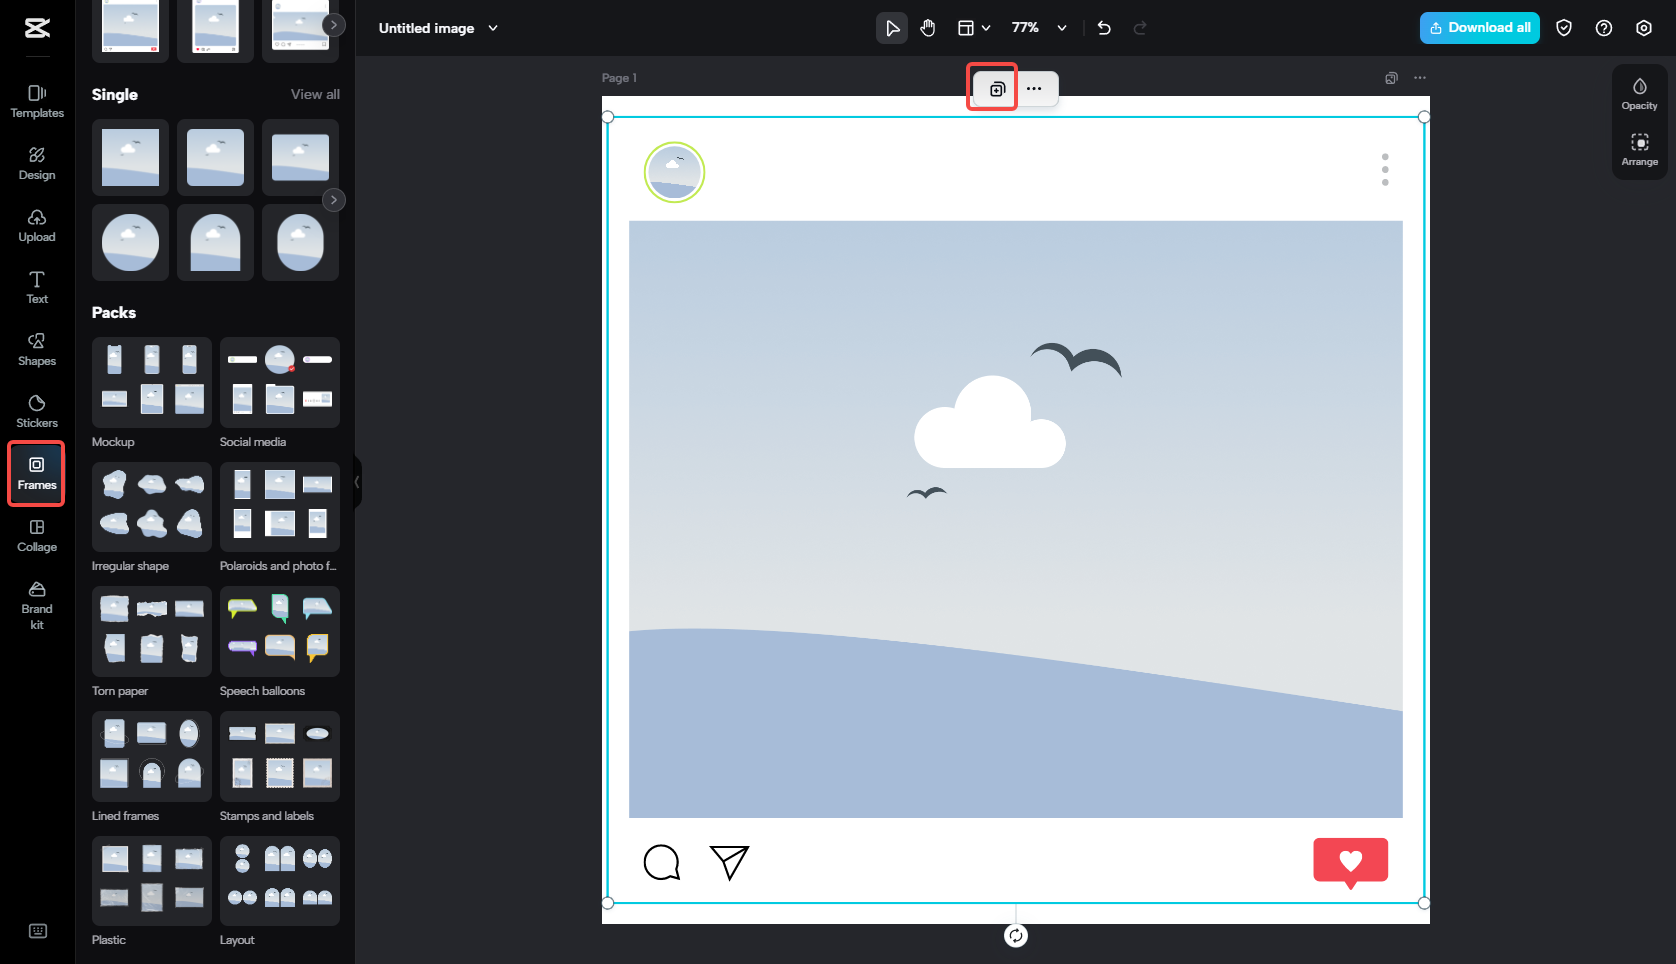This screenshot has width=1676, height=964.
Task: Open the Opacity settings panel
Action: (x=1640, y=92)
